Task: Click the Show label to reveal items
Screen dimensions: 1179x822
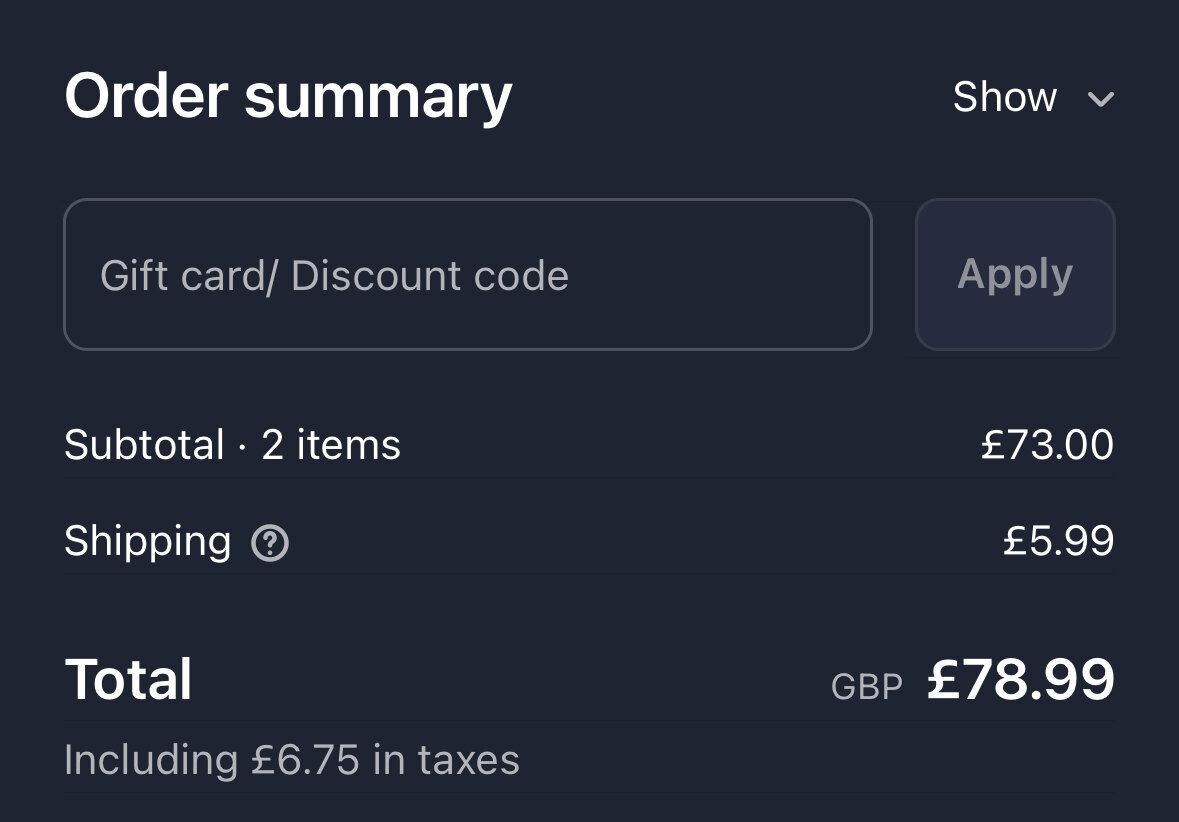Action: tap(1004, 97)
